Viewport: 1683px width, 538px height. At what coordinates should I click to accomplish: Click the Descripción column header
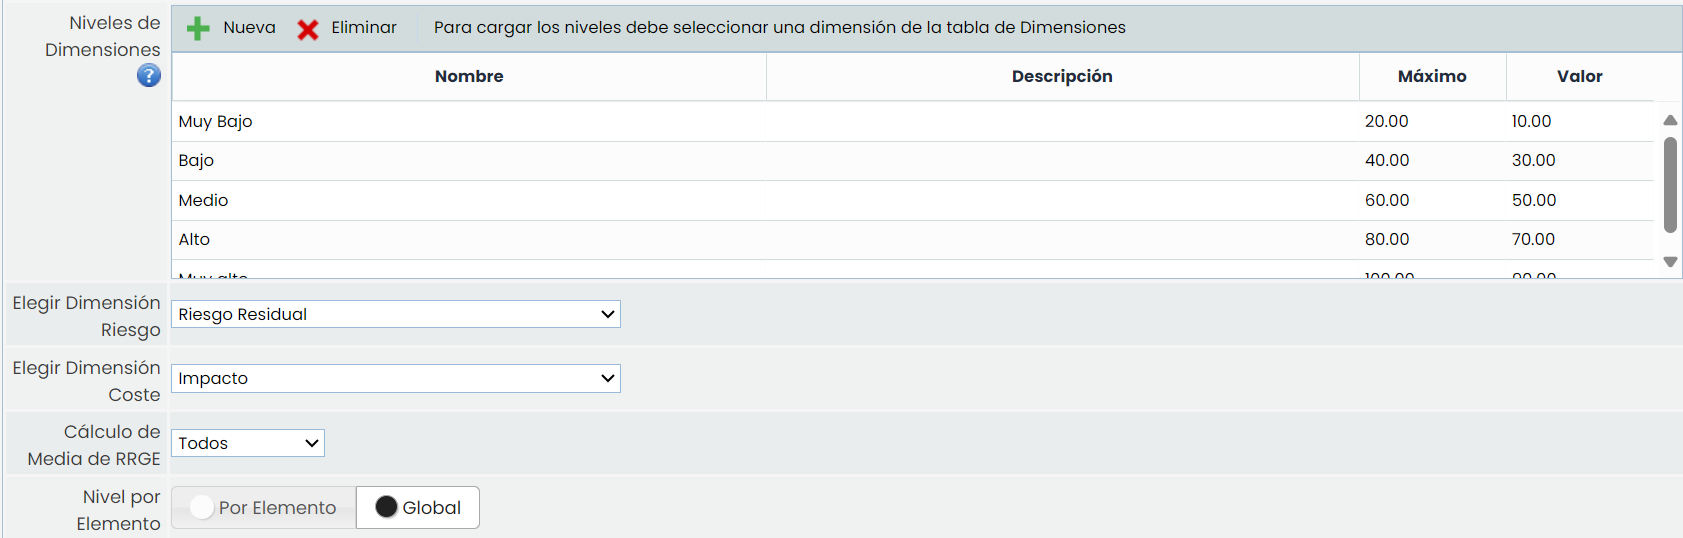[x=1062, y=76]
